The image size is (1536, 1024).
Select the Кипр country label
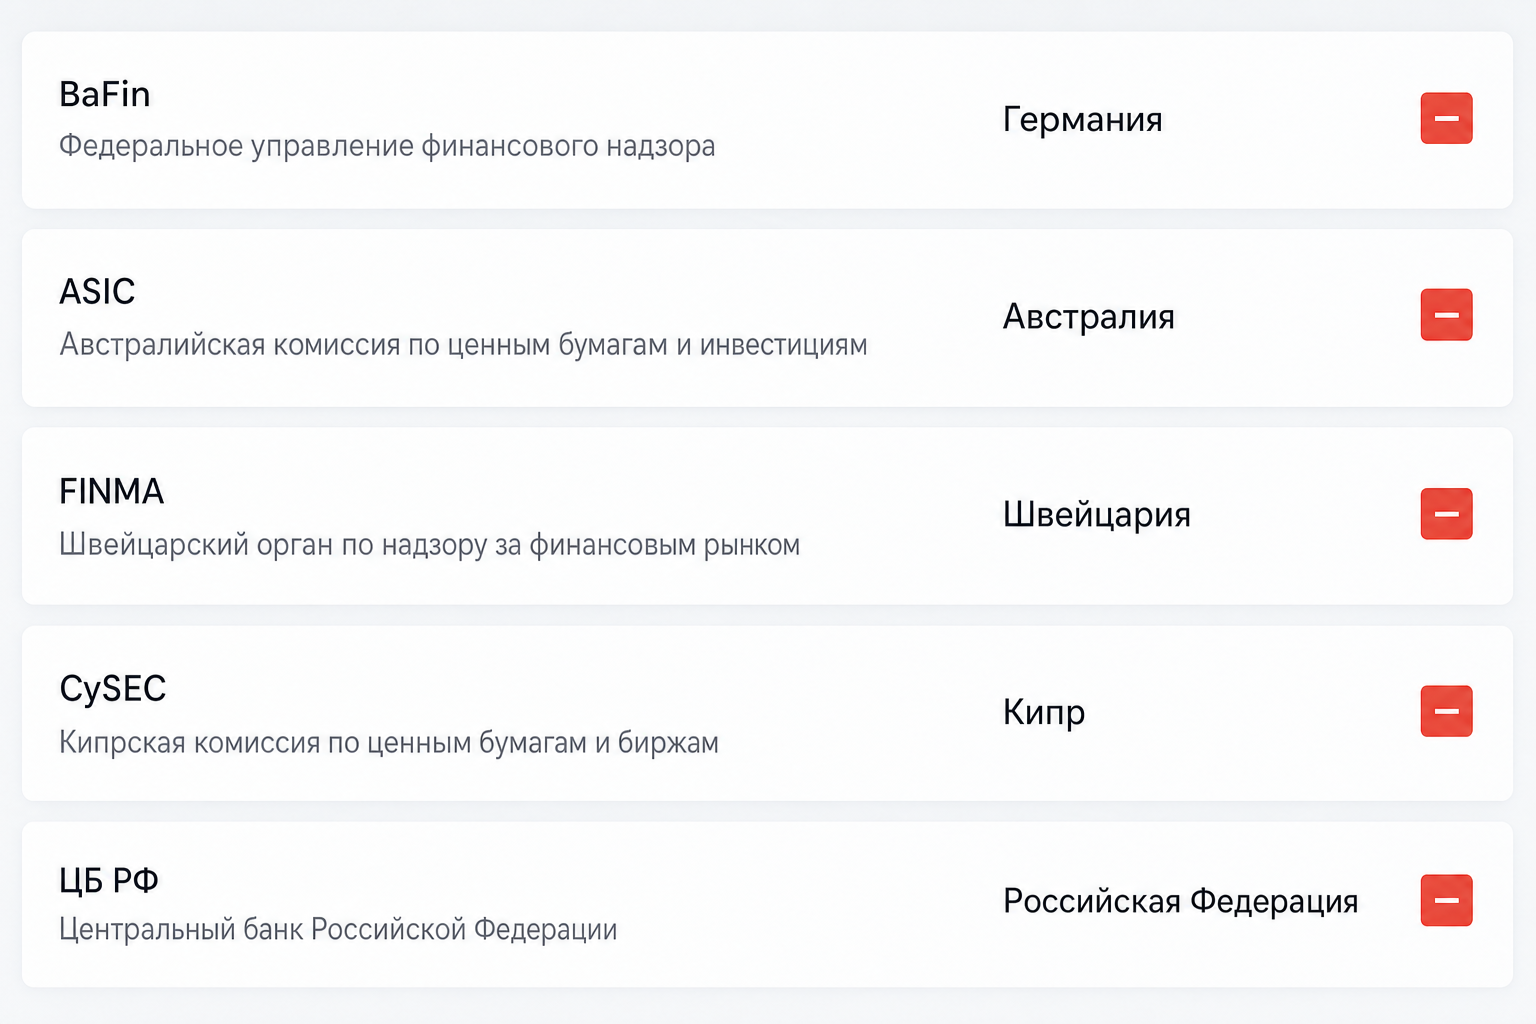pyautogui.click(x=1044, y=713)
